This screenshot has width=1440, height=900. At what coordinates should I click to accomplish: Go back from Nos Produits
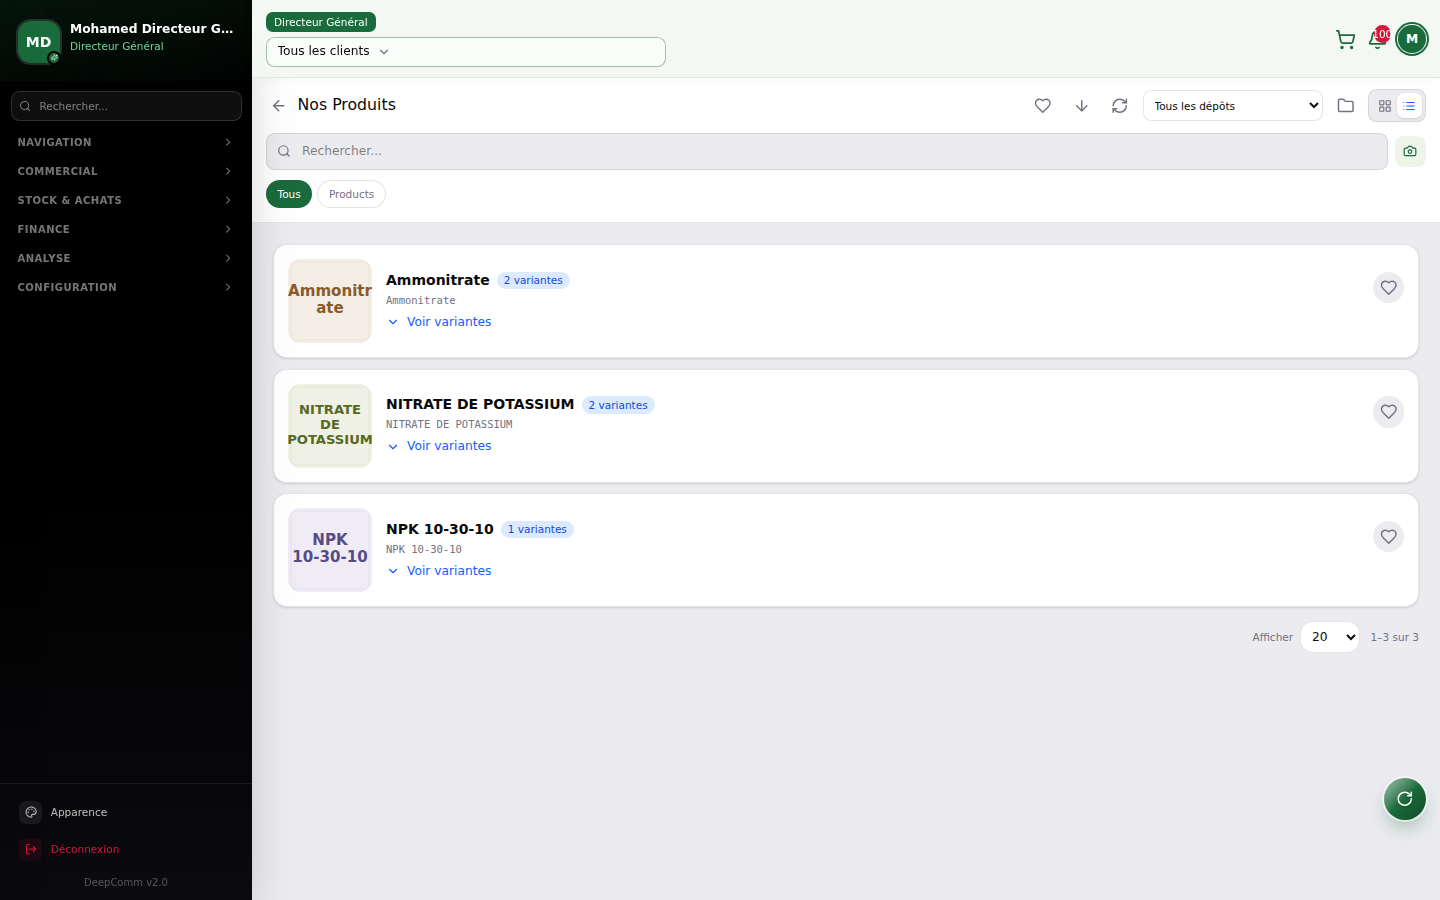278,105
